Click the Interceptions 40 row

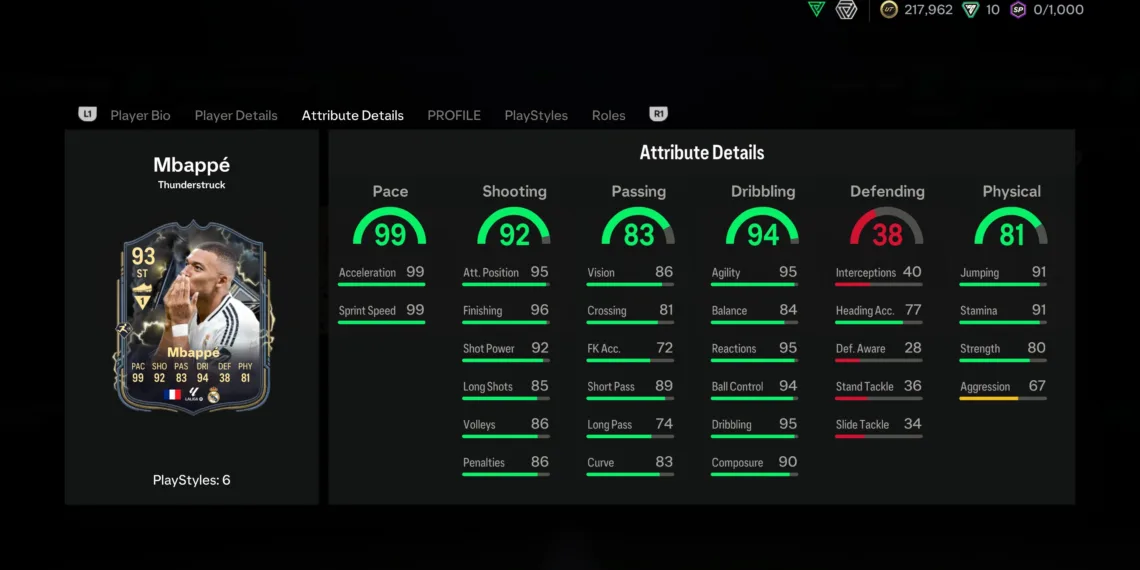(879, 275)
